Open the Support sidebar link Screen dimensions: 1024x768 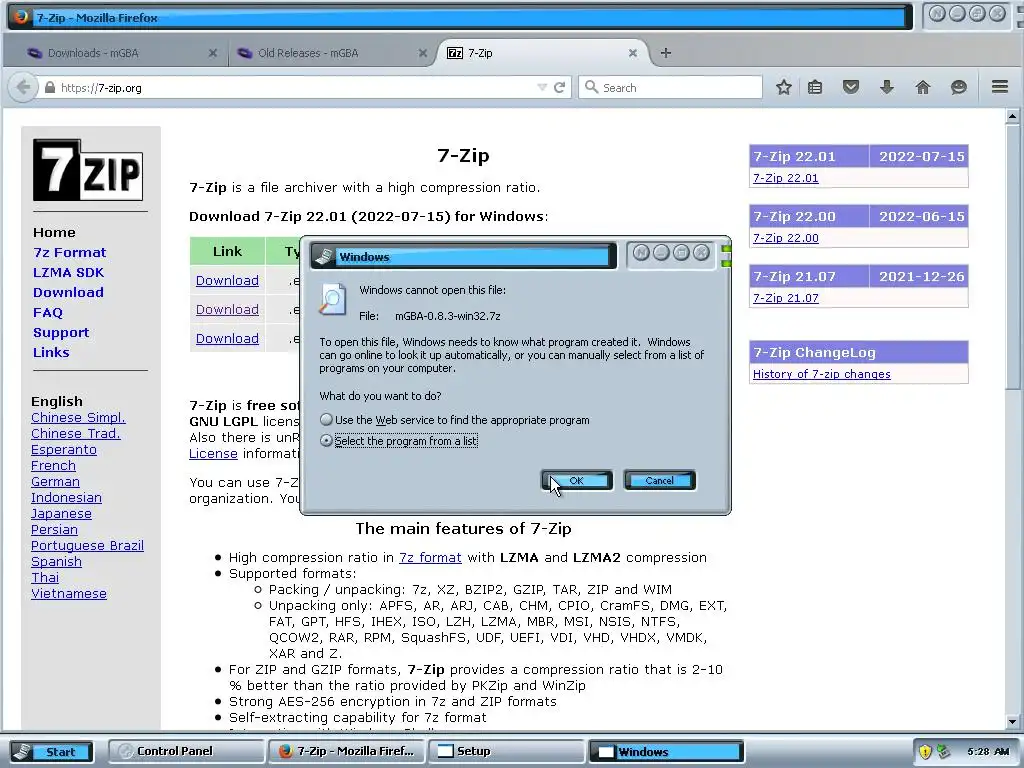point(61,332)
